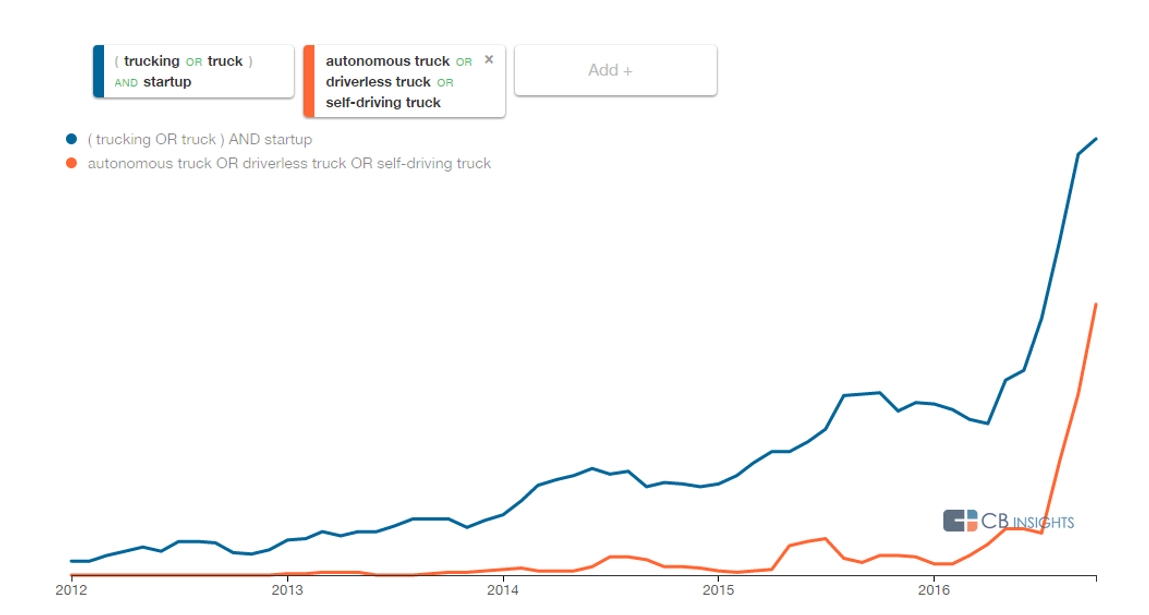
Task: Open the 'autonomous truck OR driverless truck' chip
Action: point(400,81)
